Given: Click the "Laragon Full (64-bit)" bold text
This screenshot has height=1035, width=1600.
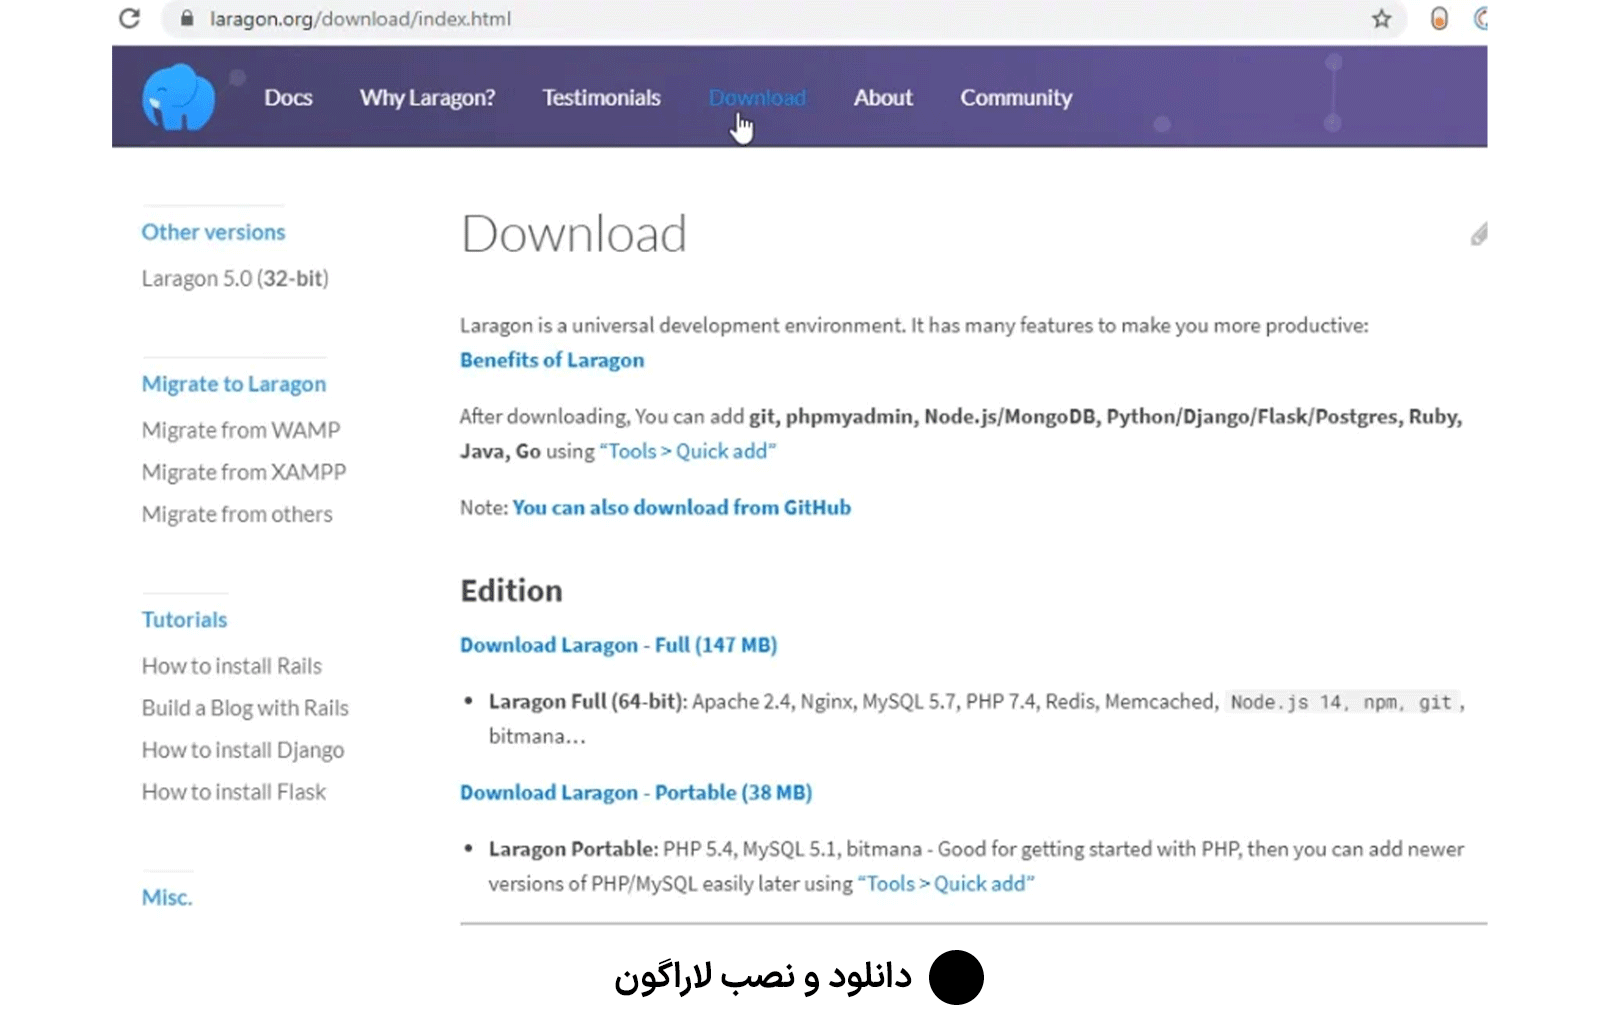Looking at the screenshot, I should (x=585, y=702).
